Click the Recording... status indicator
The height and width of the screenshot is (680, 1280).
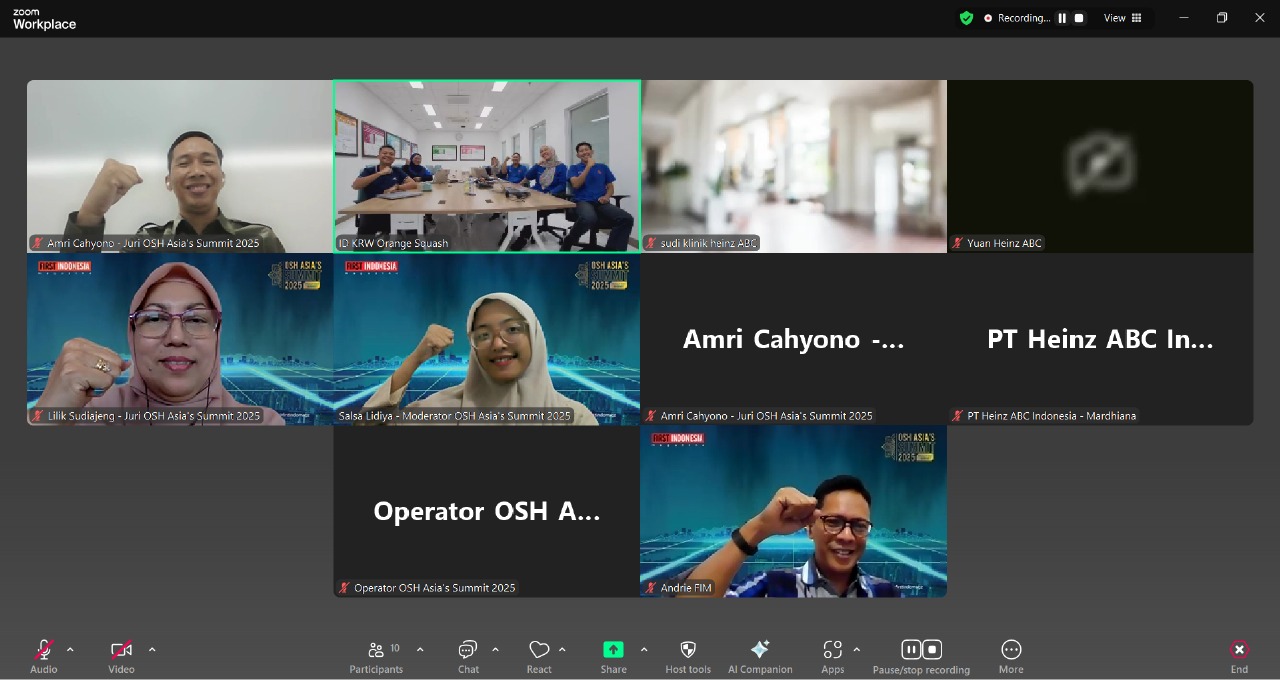coord(1017,18)
